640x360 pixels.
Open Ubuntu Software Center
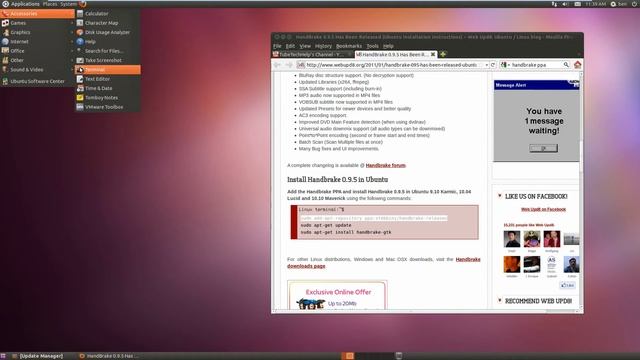tap(37, 81)
